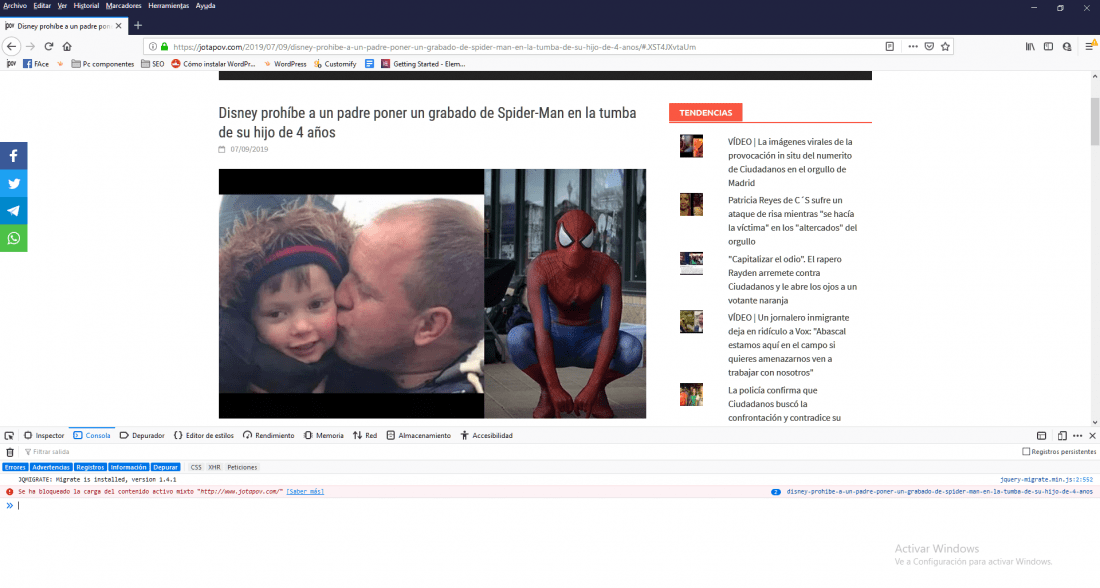Click the Saber más link in console
The image size is (1100, 588).
305,492
